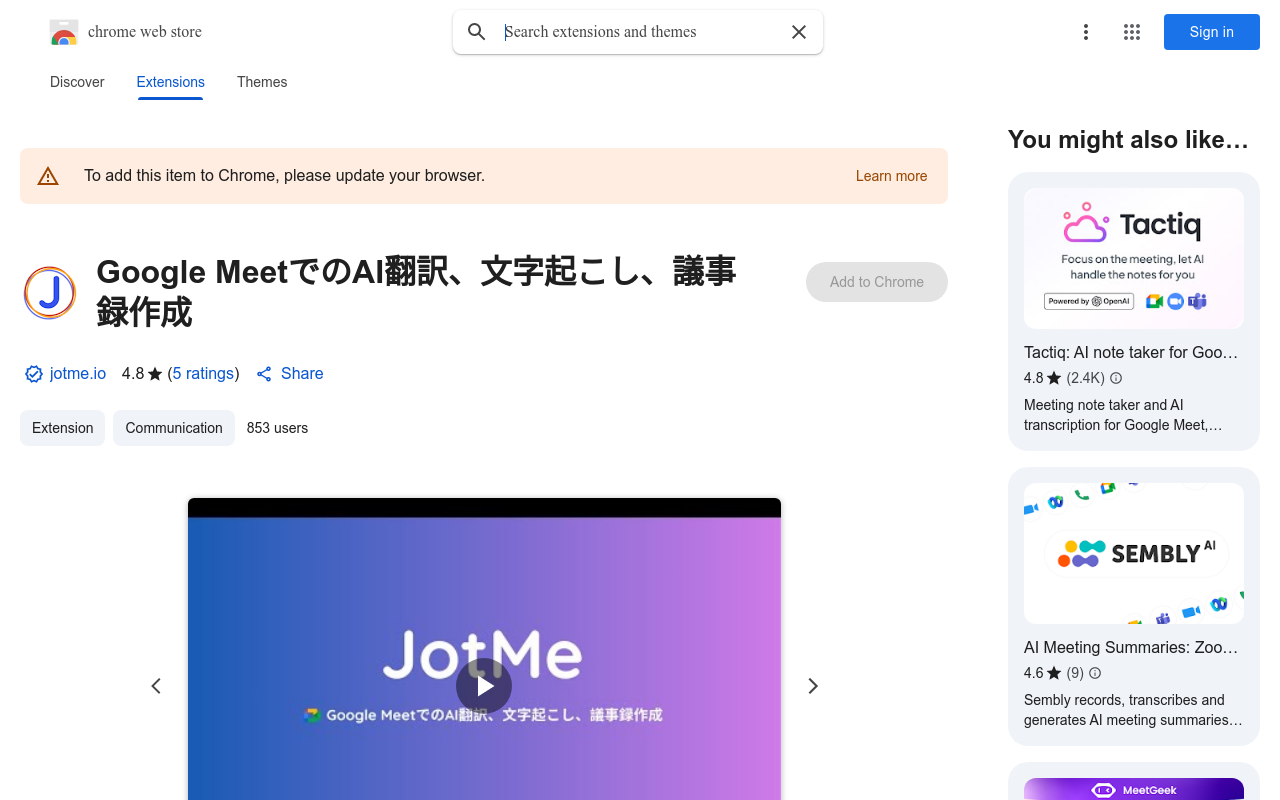Open Tactiq: AI note taker title
The image size is (1280, 800).
click(1131, 352)
